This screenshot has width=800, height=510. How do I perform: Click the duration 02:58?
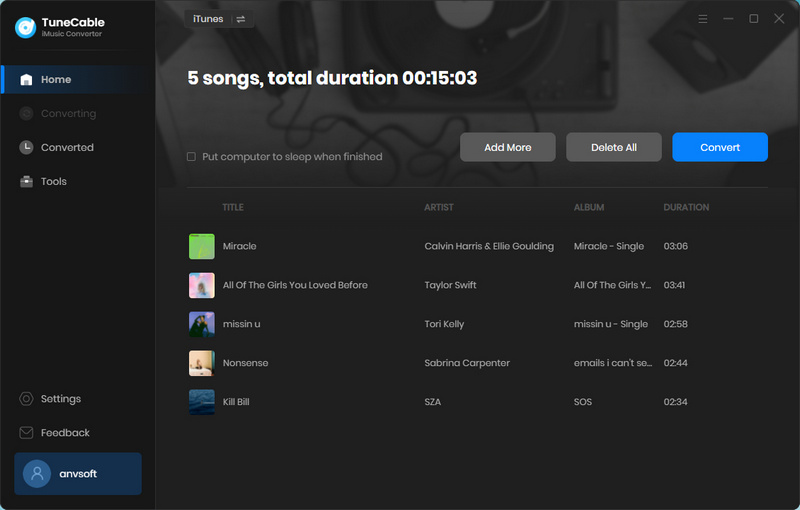click(x=676, y=324)
